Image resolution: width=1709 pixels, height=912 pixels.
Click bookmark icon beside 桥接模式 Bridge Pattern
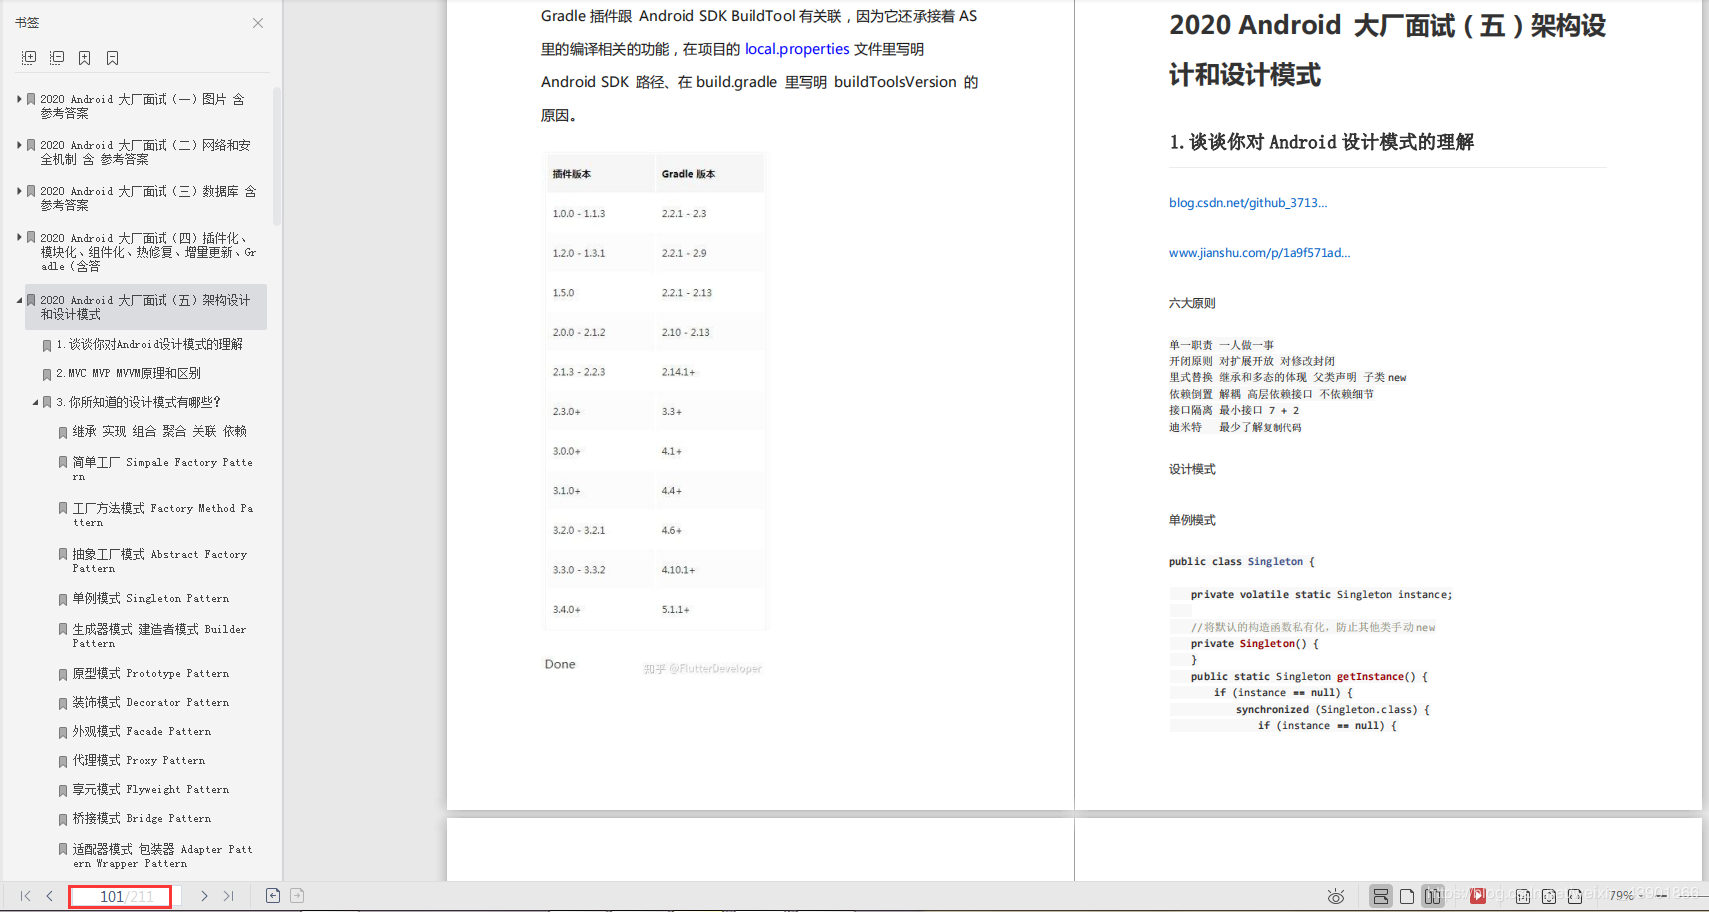click(x=63, y=819)
